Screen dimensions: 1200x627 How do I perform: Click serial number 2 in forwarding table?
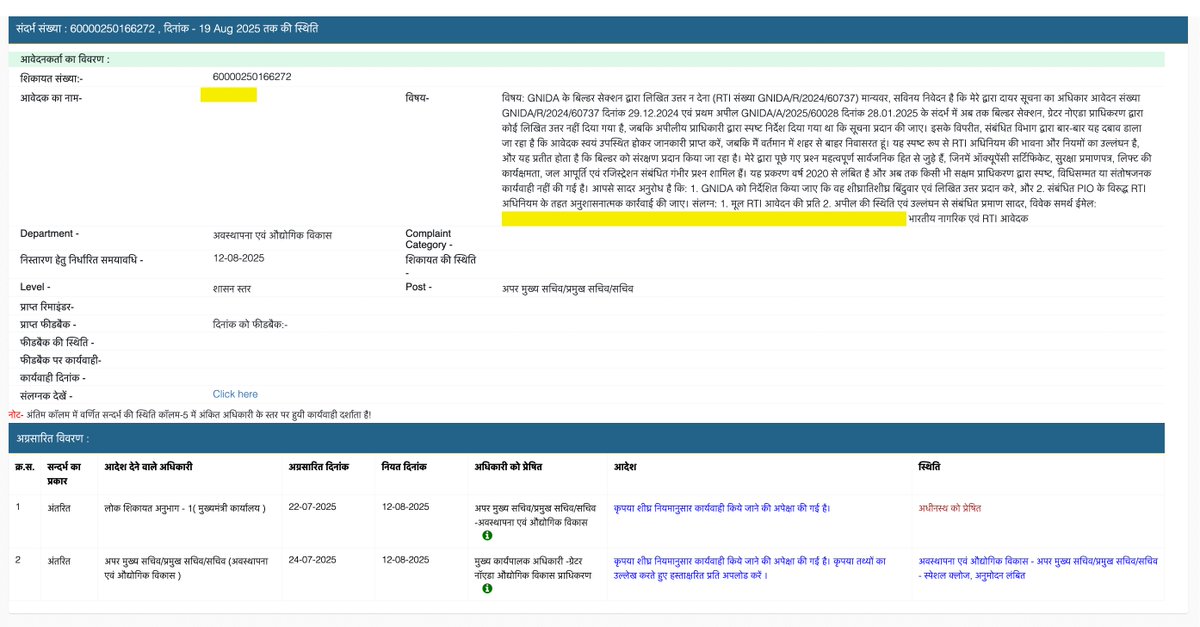pyautogui.click(x=18, y=560)
